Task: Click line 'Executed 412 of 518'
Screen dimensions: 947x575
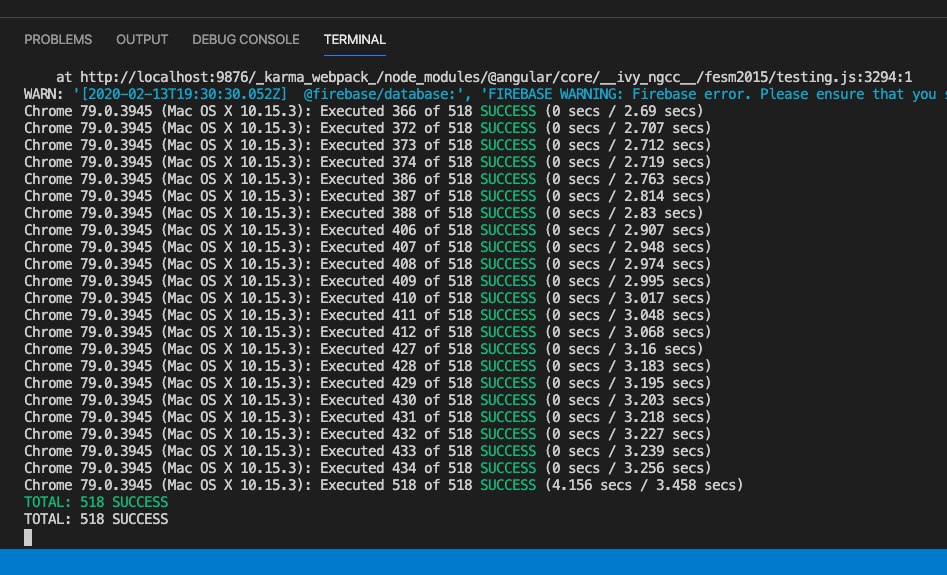Action: (x=368, y=332)
